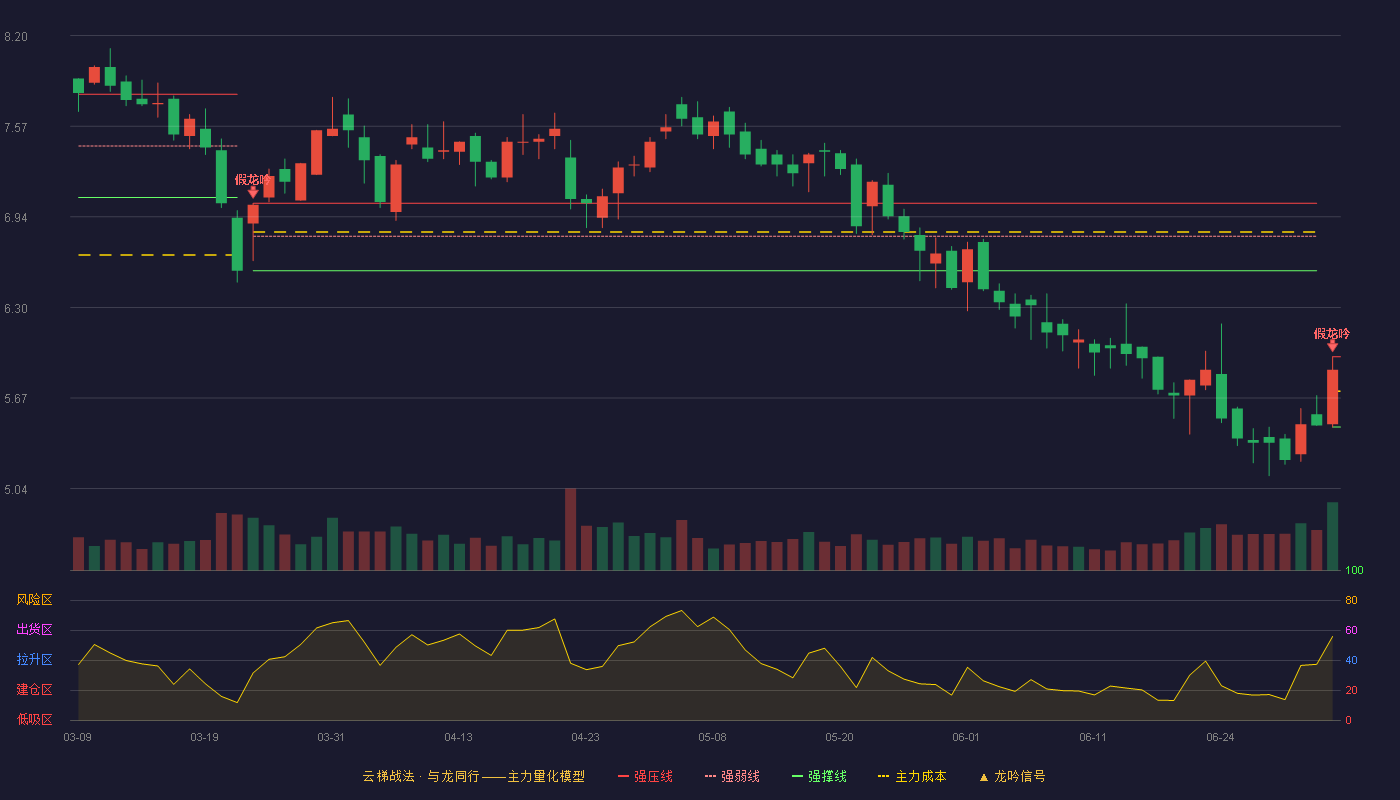Click the 06-11 date label

pyautogui.click(x=1093, y=737)
